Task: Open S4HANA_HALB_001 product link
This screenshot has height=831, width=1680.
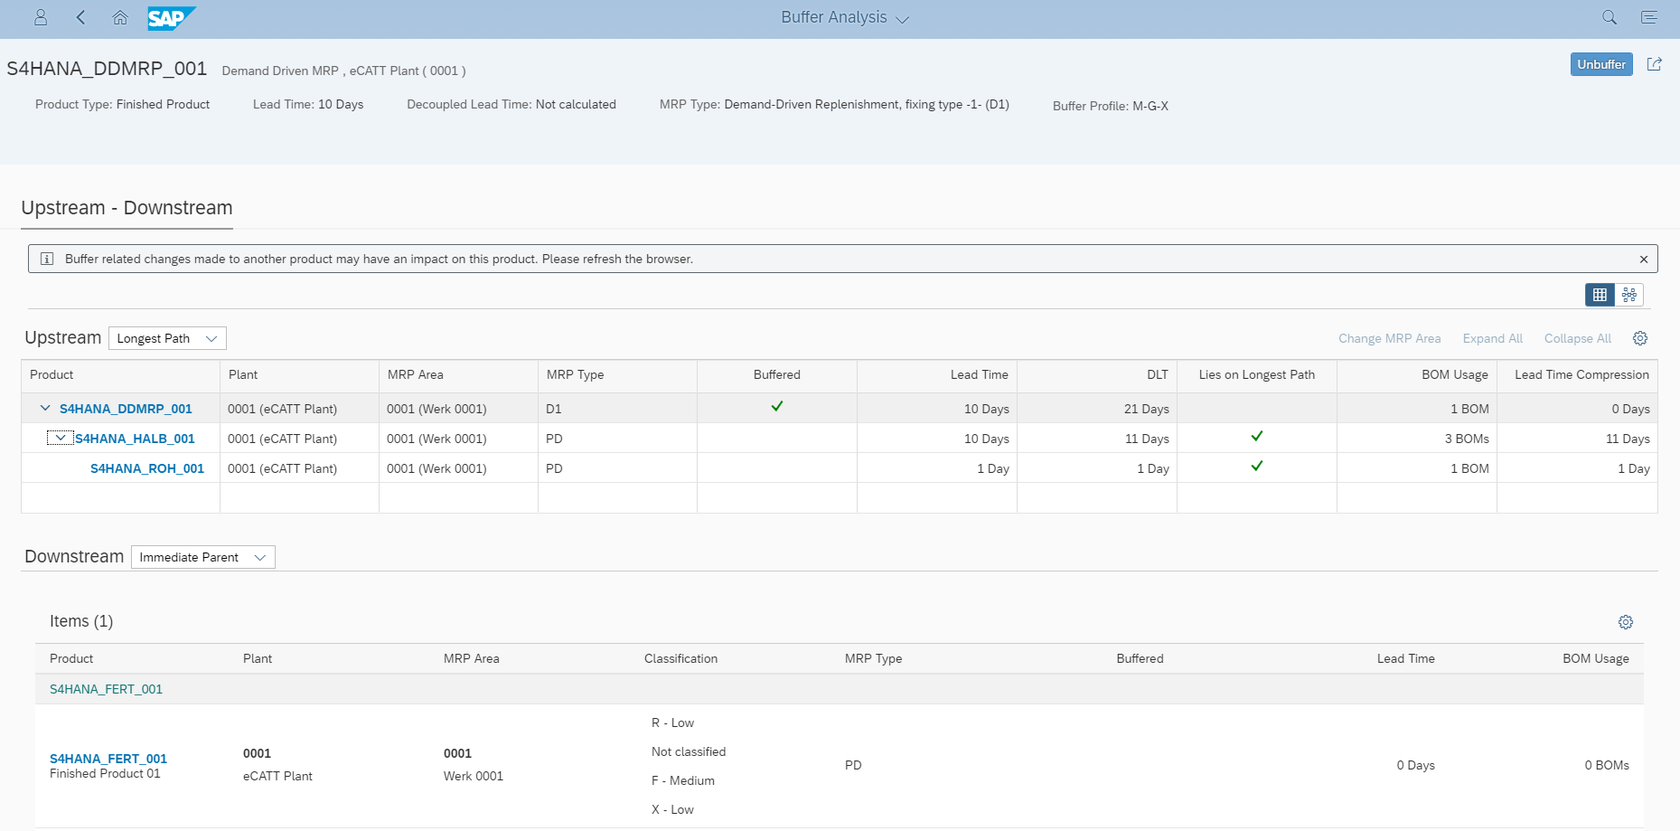Action: pyautogui.click(x=135, y=439)
